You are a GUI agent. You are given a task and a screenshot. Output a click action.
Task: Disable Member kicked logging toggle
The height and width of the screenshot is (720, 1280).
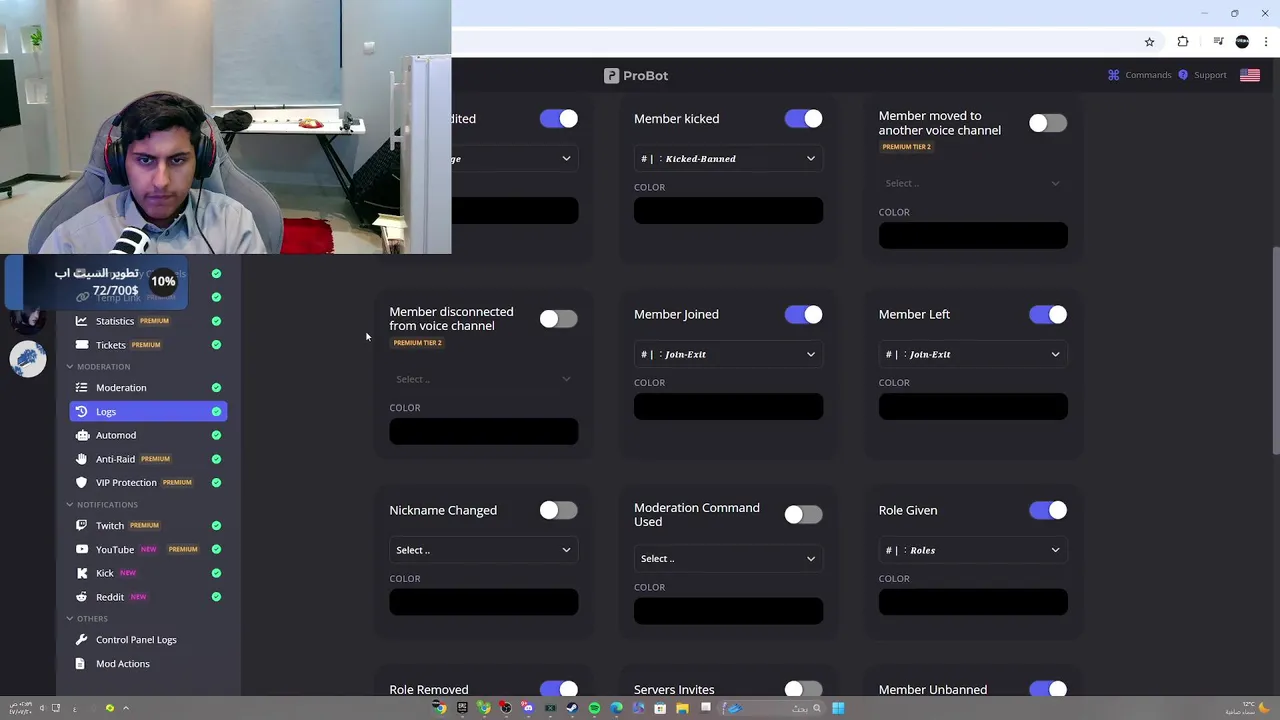click(803, 119)
